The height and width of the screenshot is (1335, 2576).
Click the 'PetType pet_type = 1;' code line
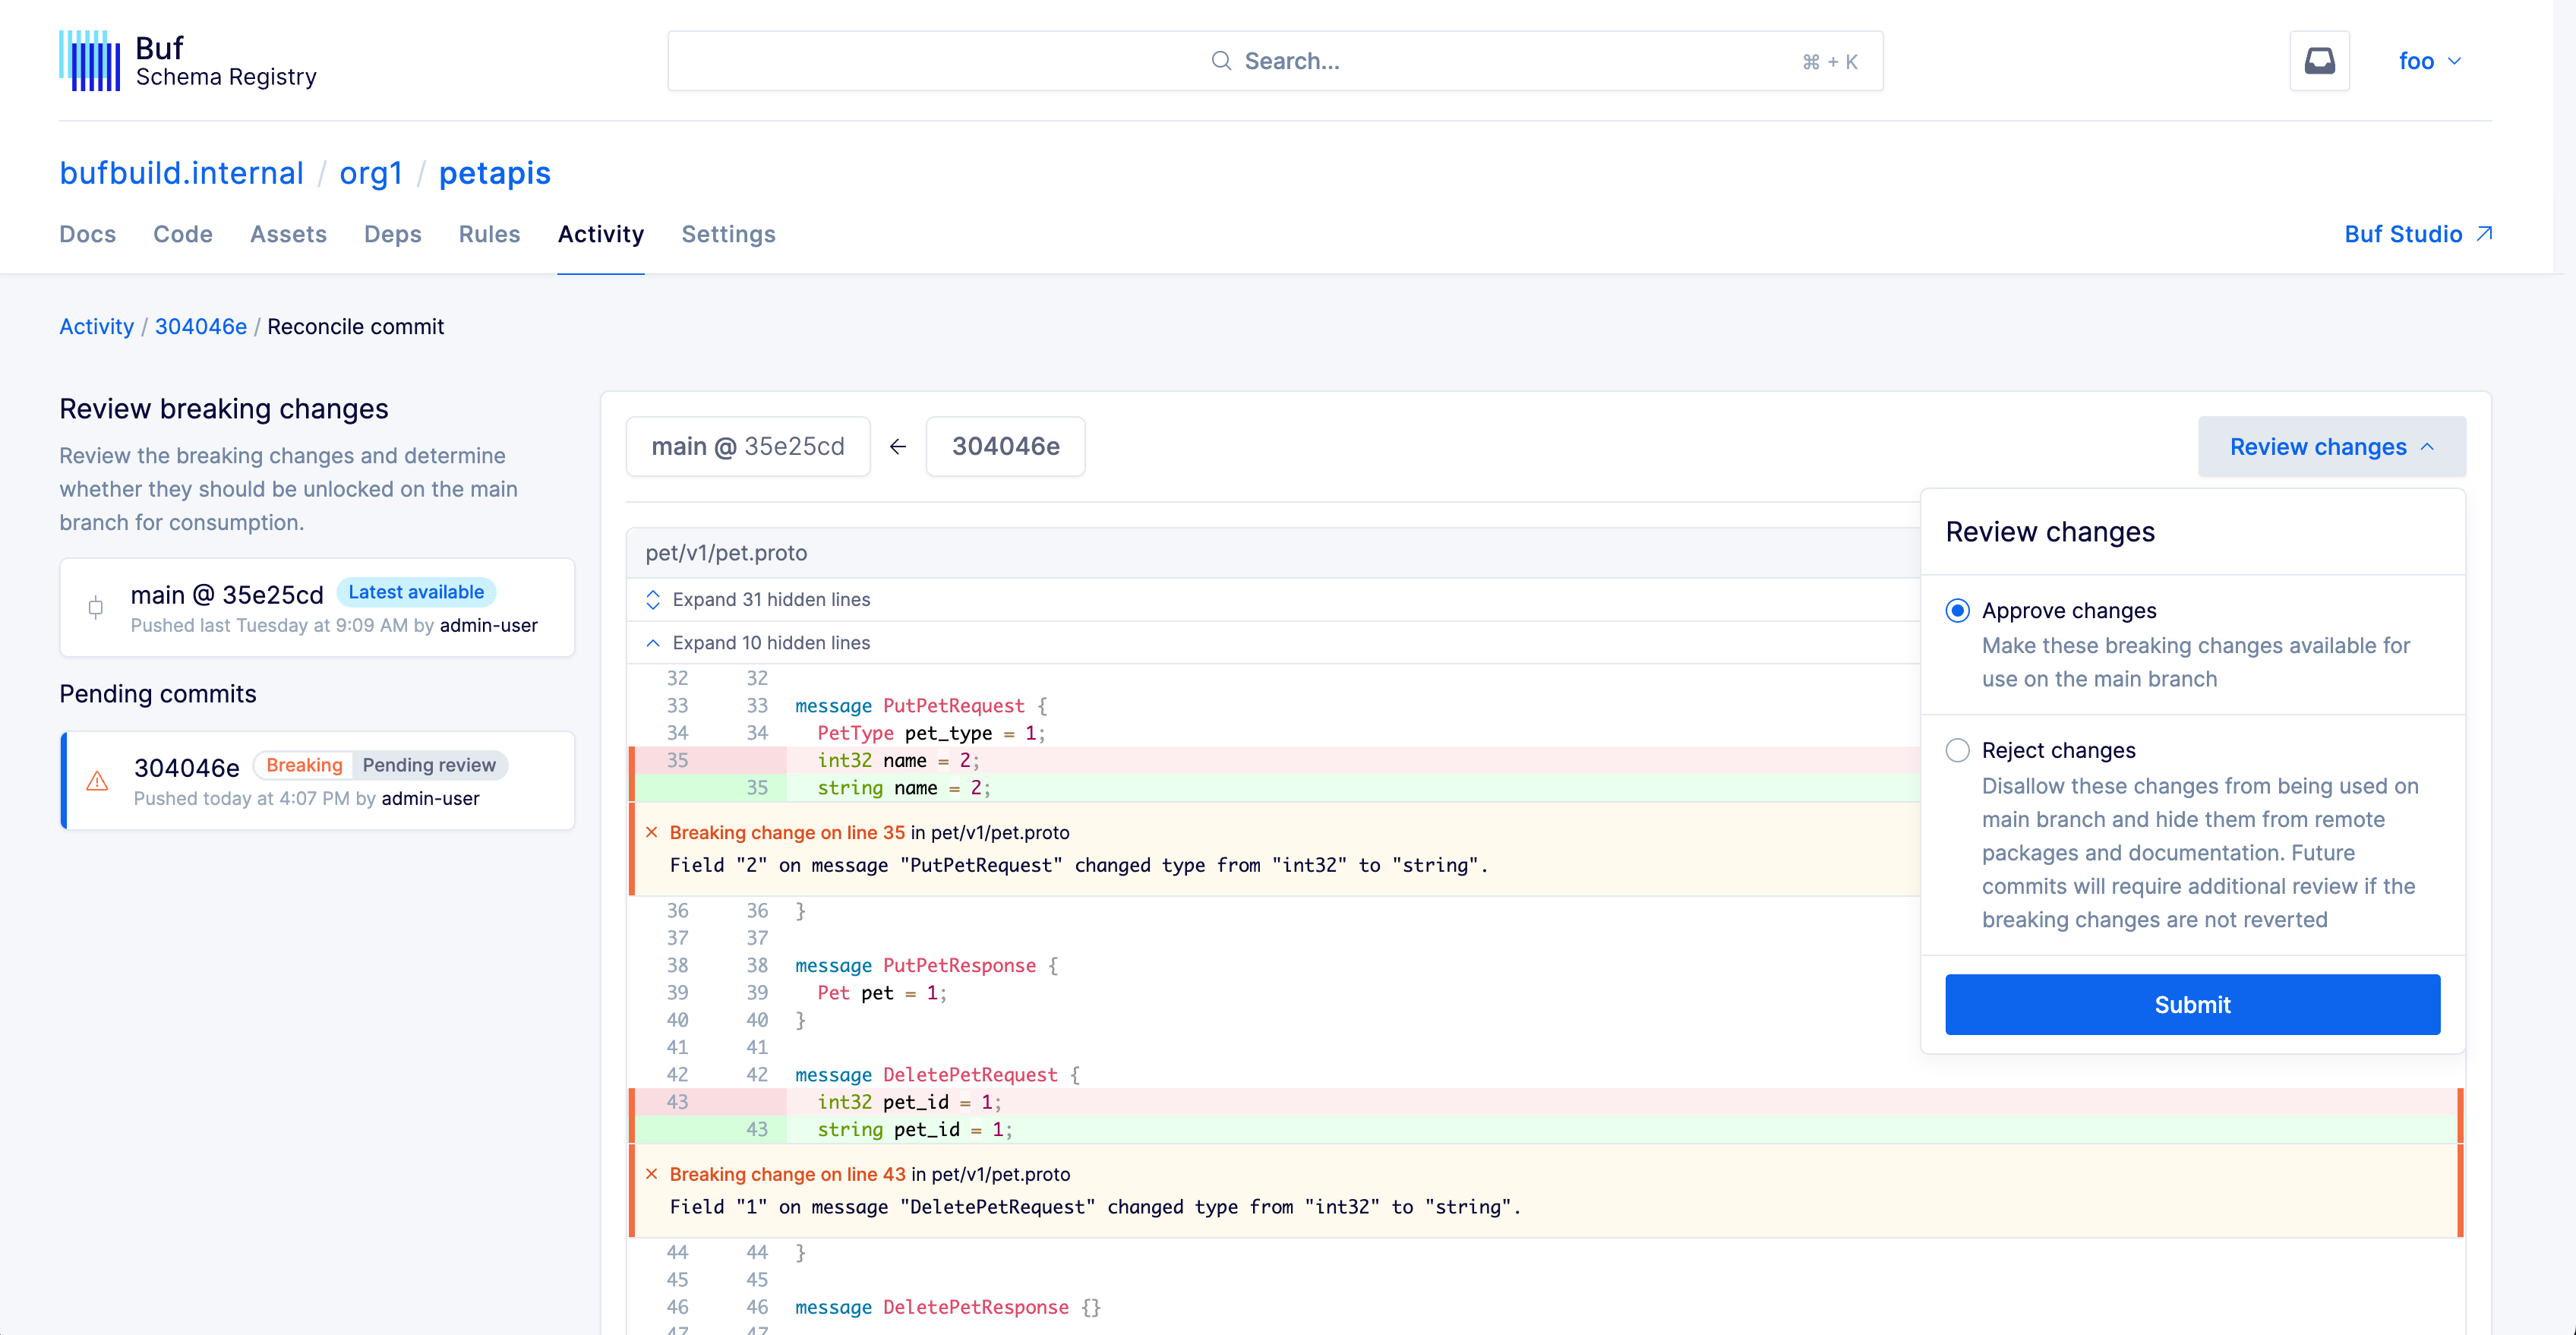(x=932, y=733)
